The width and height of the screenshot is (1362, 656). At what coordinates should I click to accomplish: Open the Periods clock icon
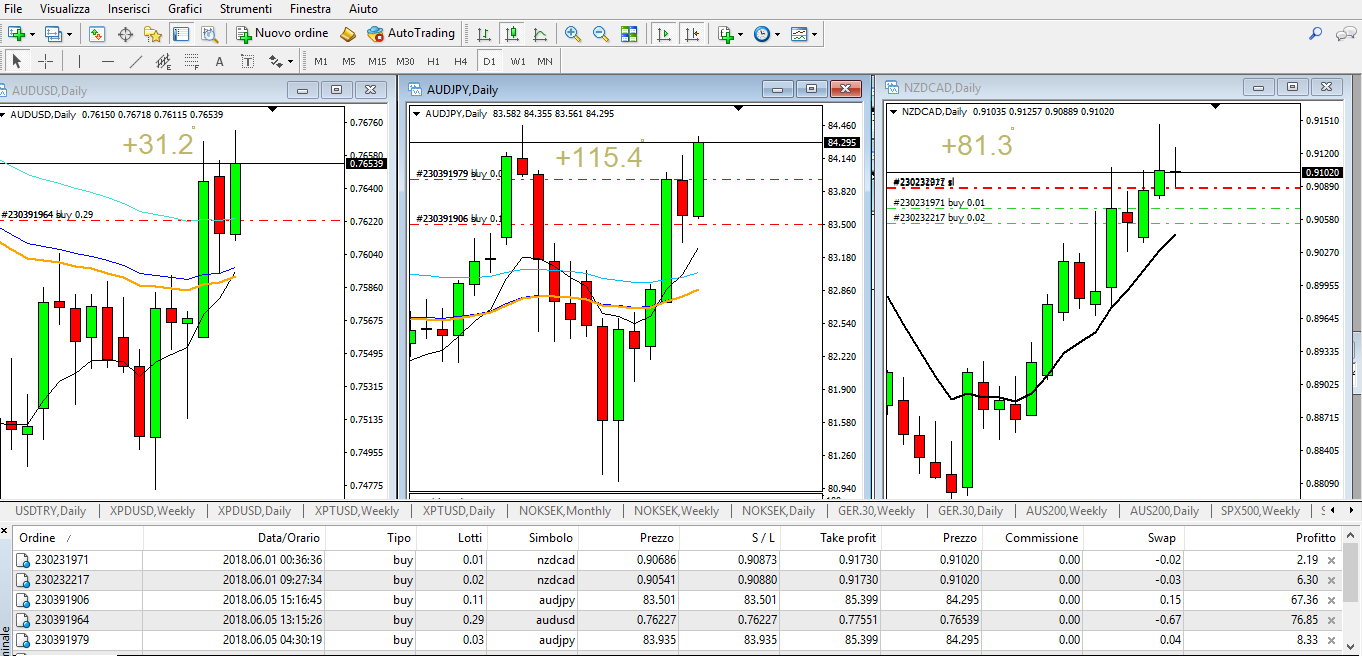(762, 34)
